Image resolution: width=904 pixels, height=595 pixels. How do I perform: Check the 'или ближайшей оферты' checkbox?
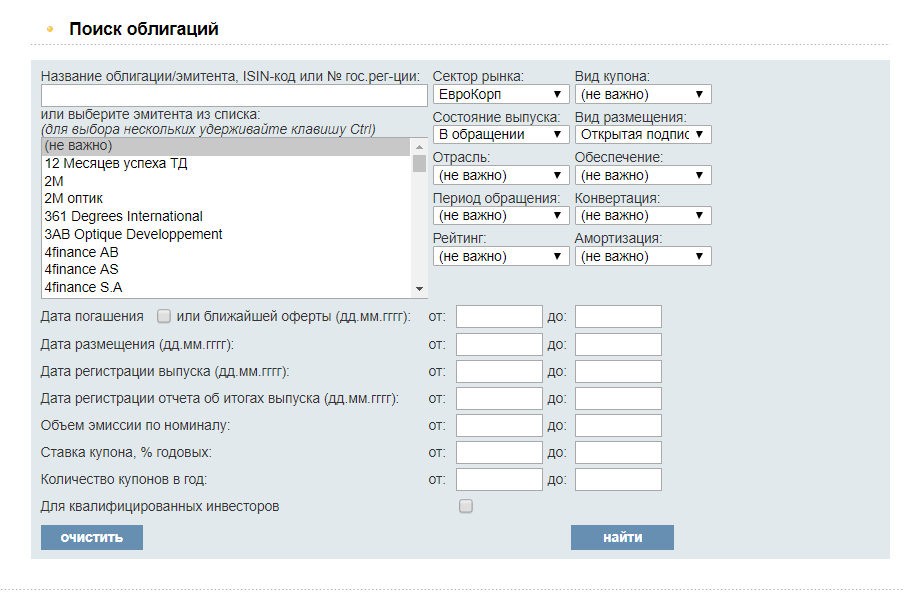(164, 317)
